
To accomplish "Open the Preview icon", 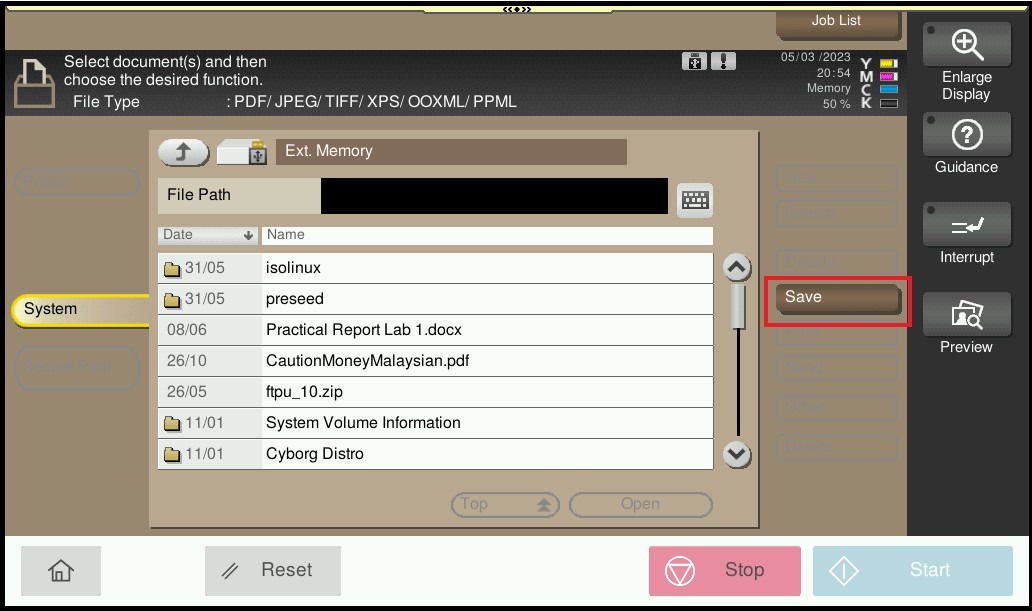I will pos(966,315).
